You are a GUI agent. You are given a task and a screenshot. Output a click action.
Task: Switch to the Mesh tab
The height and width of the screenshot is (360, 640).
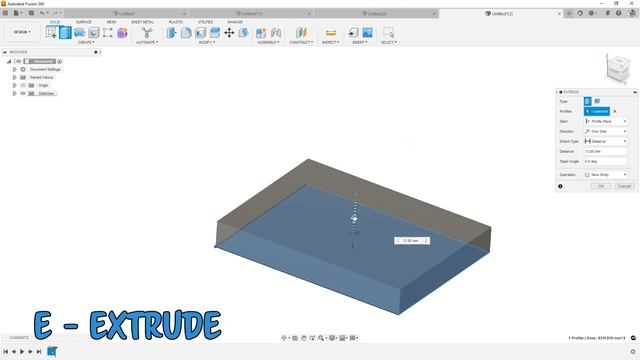click(x=111, y=22)
